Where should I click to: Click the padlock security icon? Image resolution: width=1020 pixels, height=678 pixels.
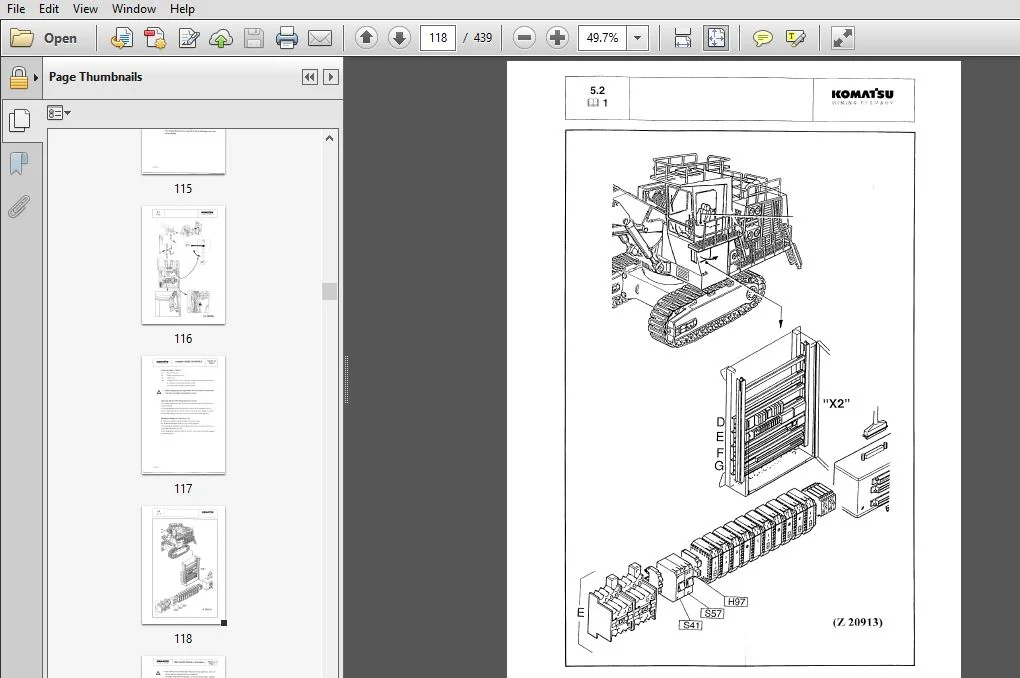[x=18, y=77]
